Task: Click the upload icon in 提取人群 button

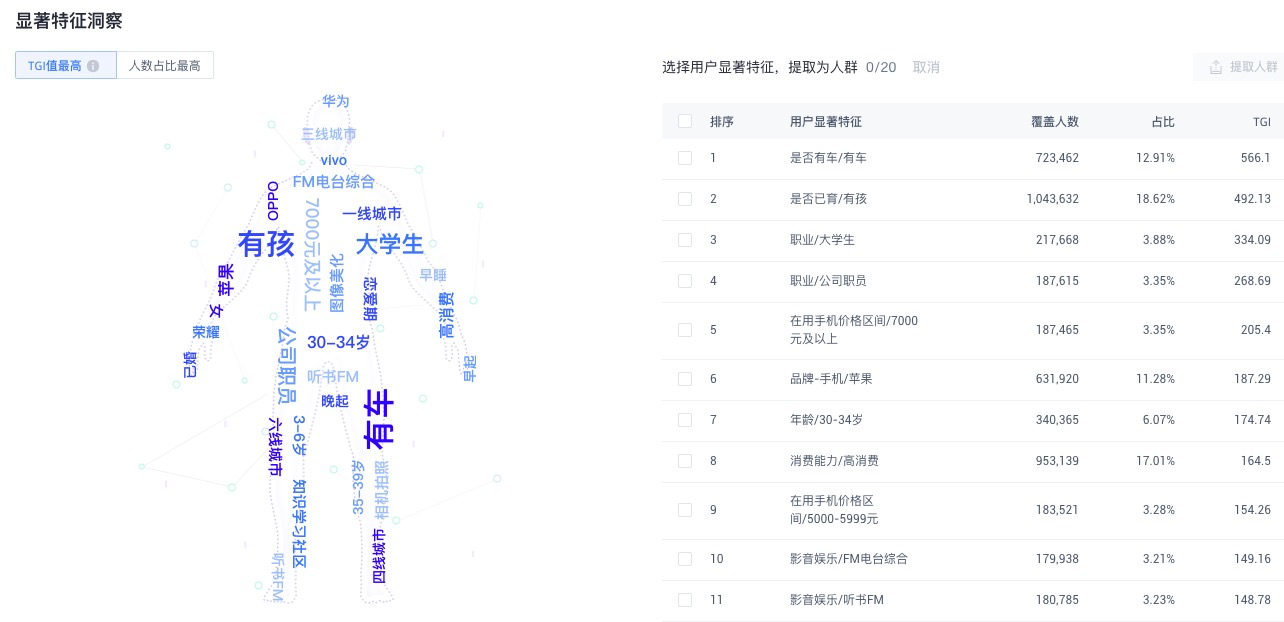Action: coord(1215,67)
